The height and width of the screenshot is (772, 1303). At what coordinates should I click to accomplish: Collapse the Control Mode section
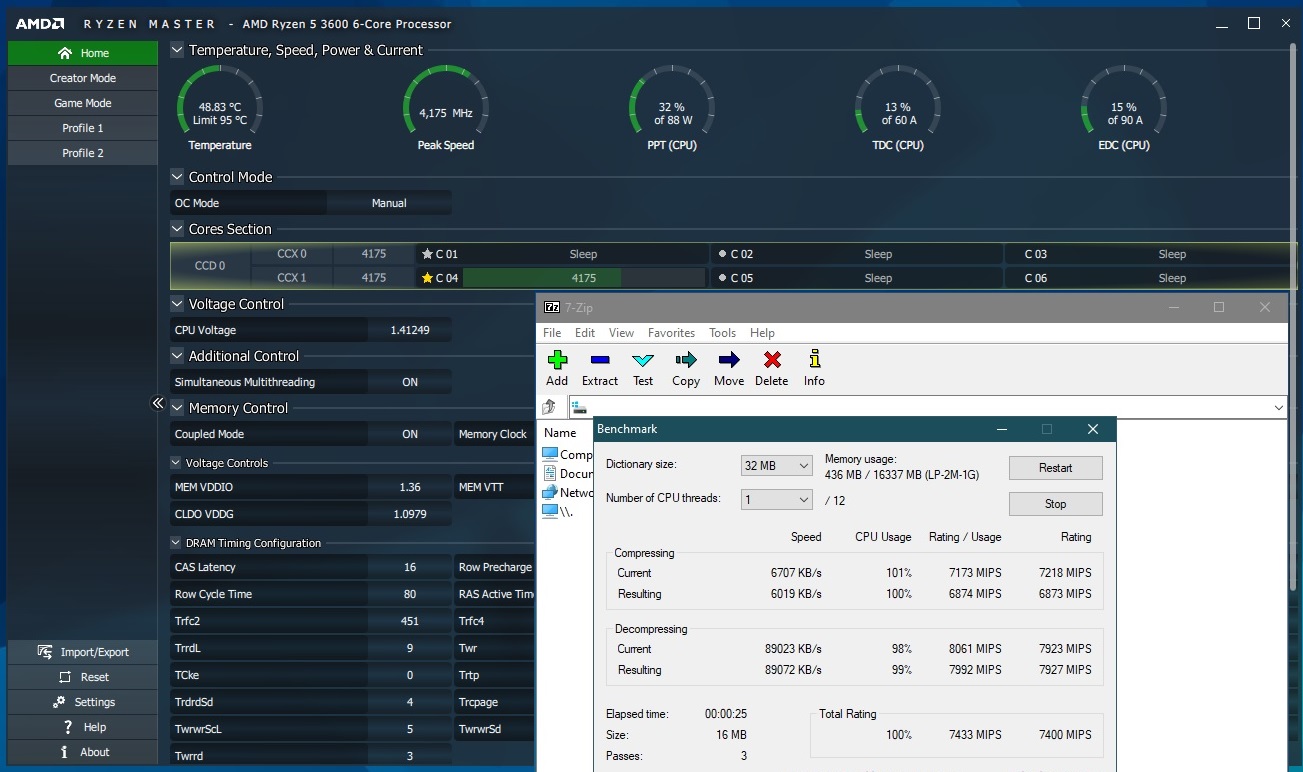point(177,177)
